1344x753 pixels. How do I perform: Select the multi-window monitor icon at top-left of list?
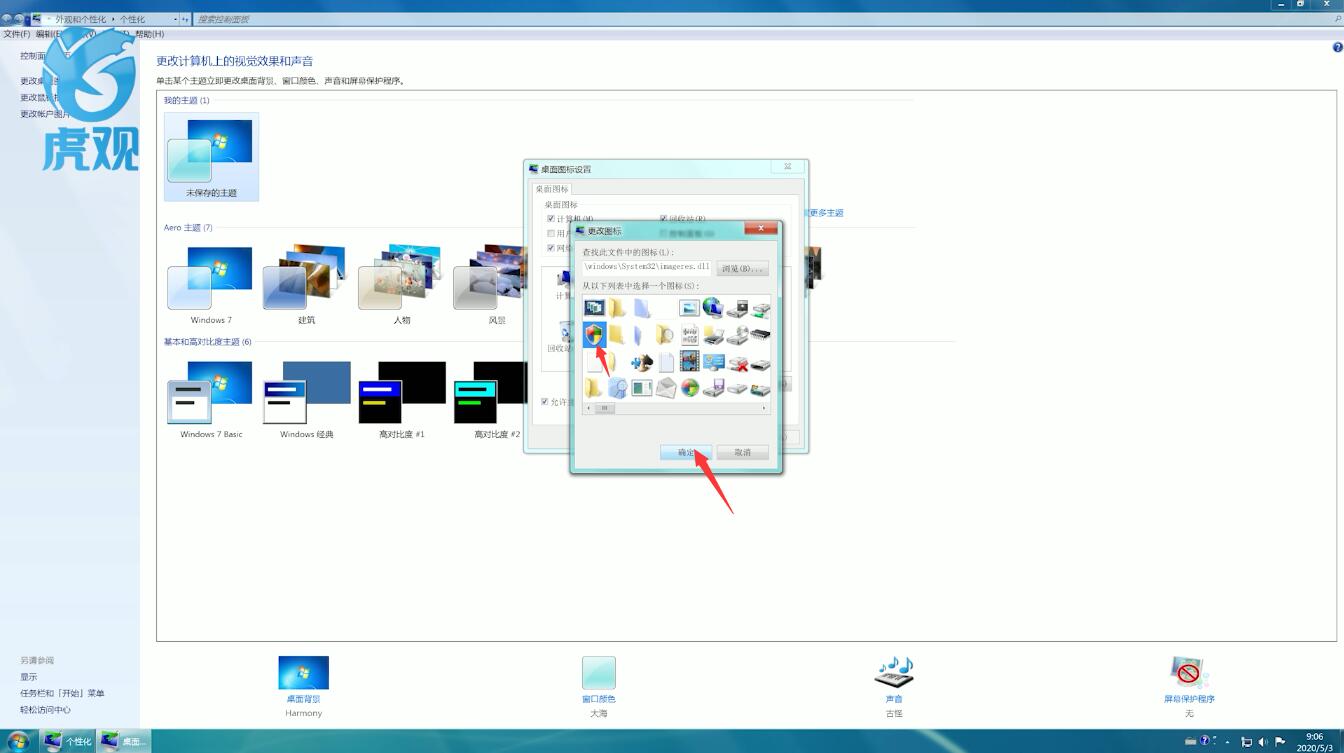point(594,308)
